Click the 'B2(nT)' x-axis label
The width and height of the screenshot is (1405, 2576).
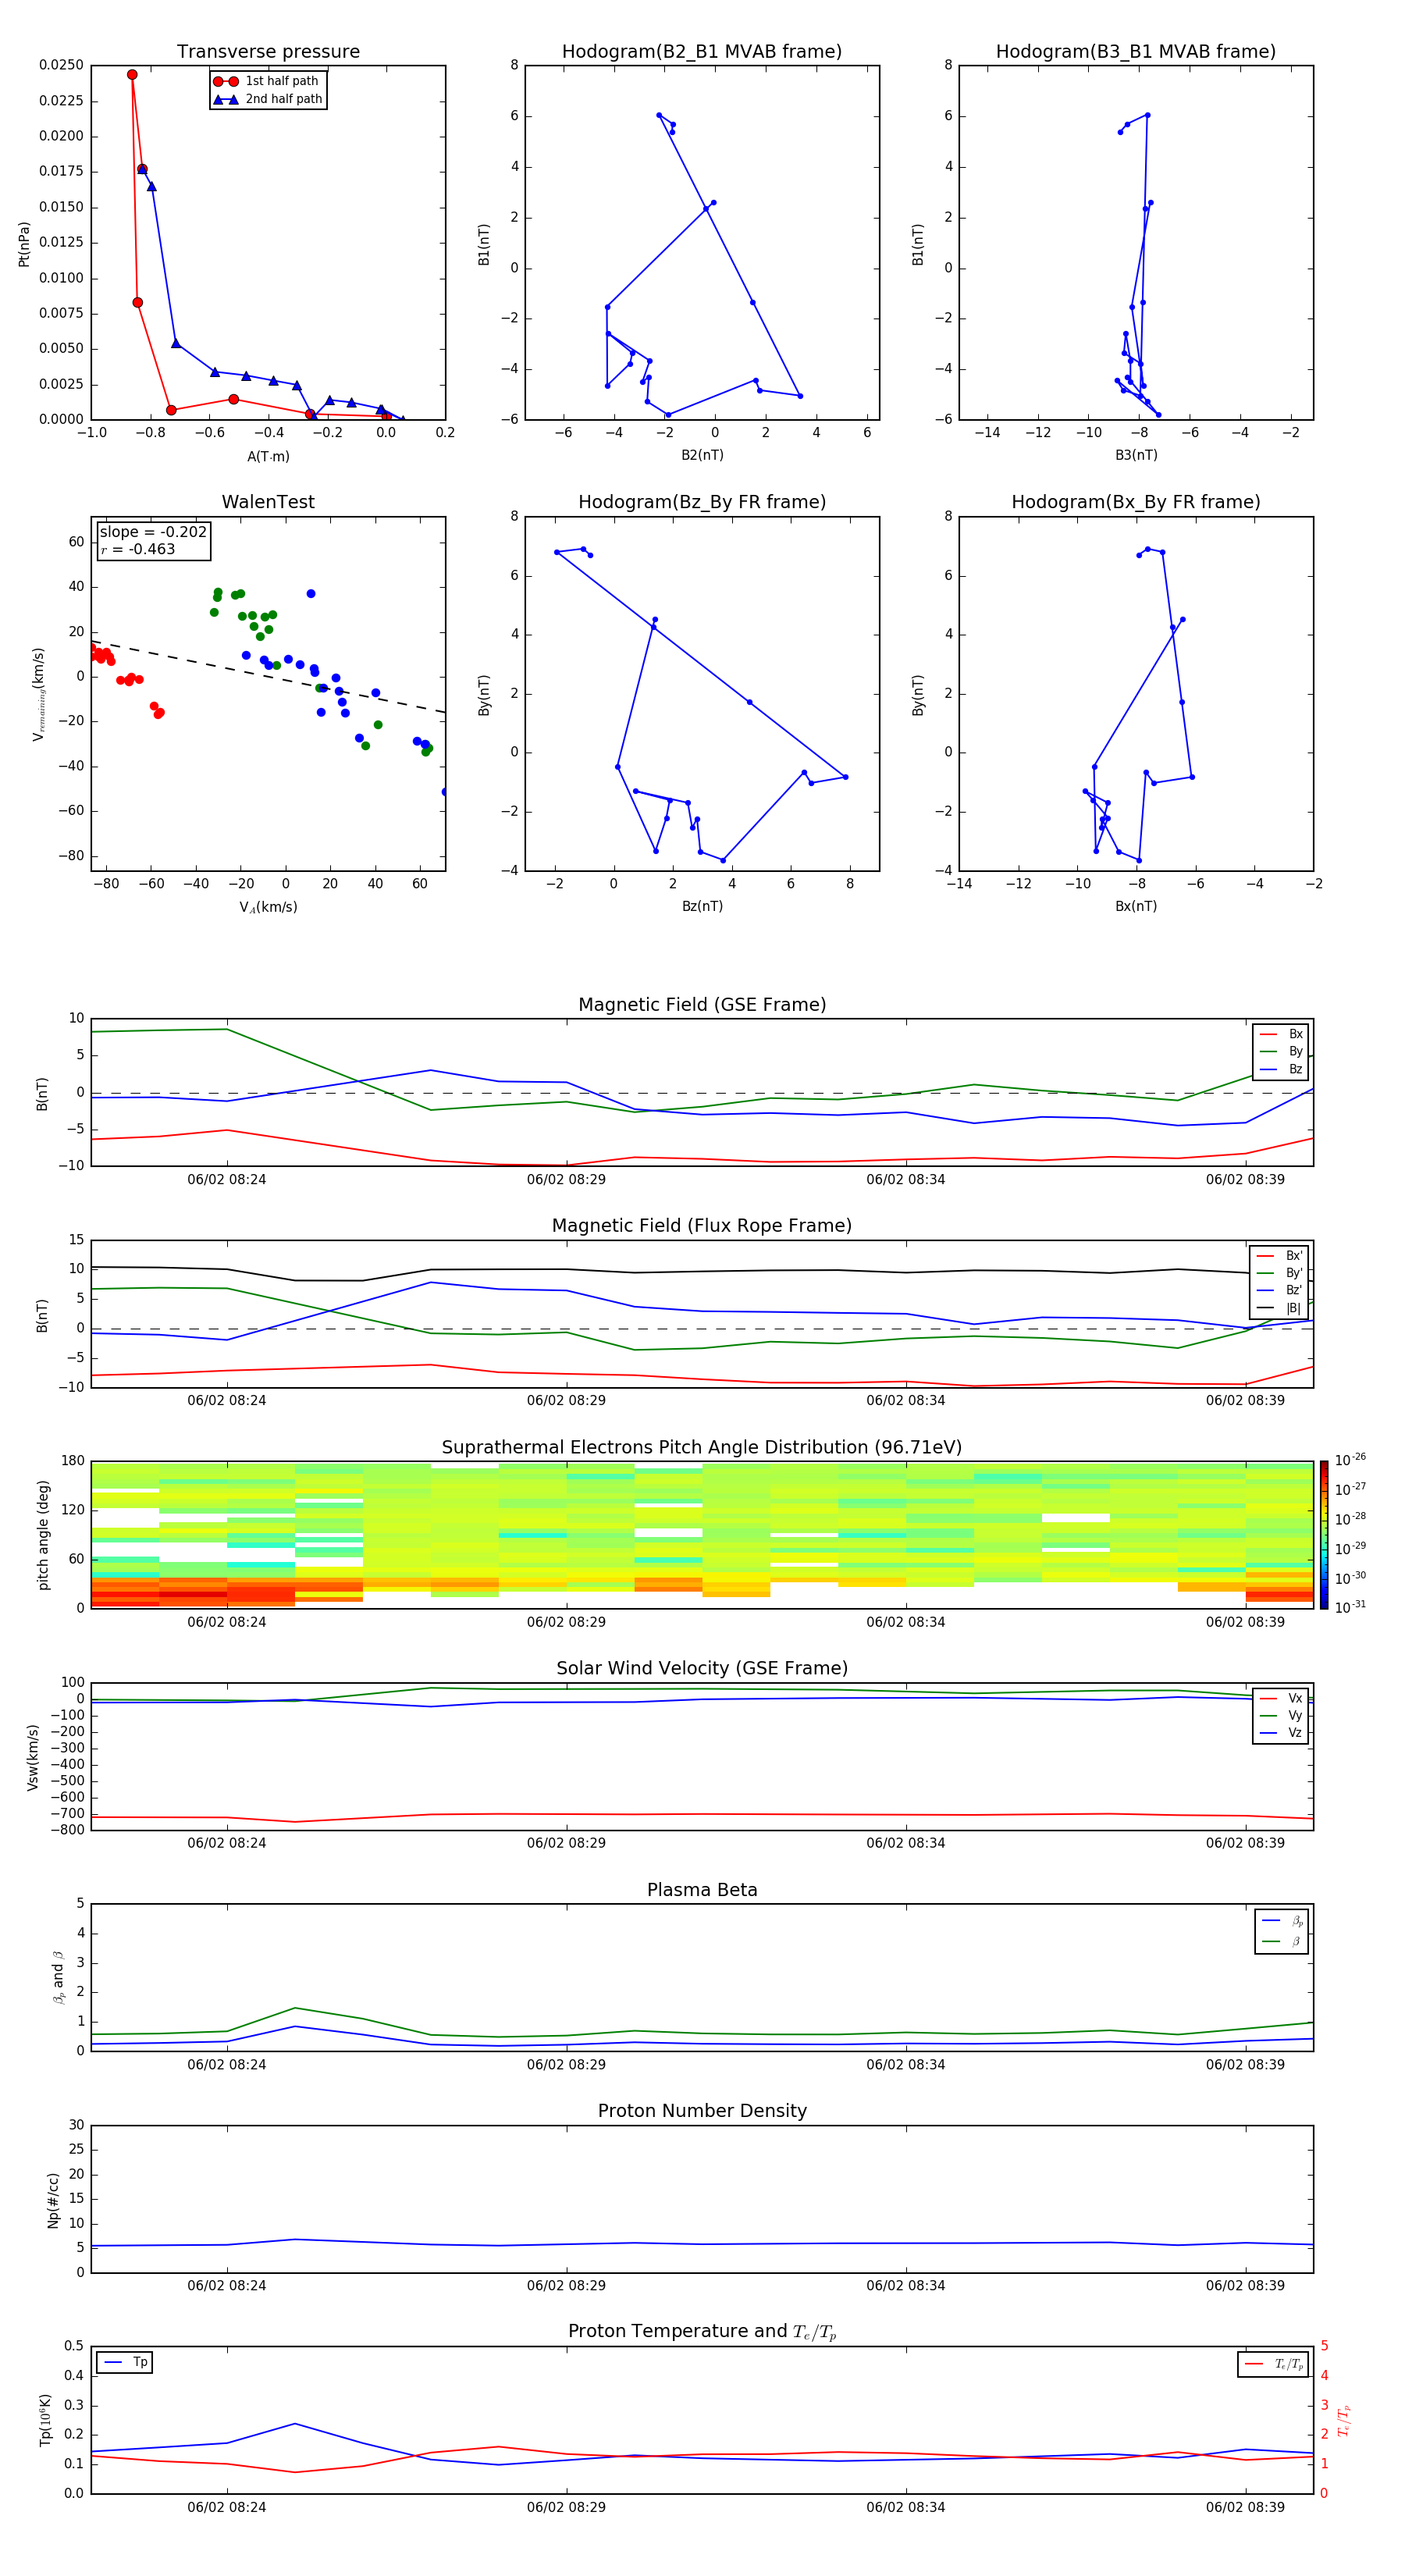(x=702, y=455)
